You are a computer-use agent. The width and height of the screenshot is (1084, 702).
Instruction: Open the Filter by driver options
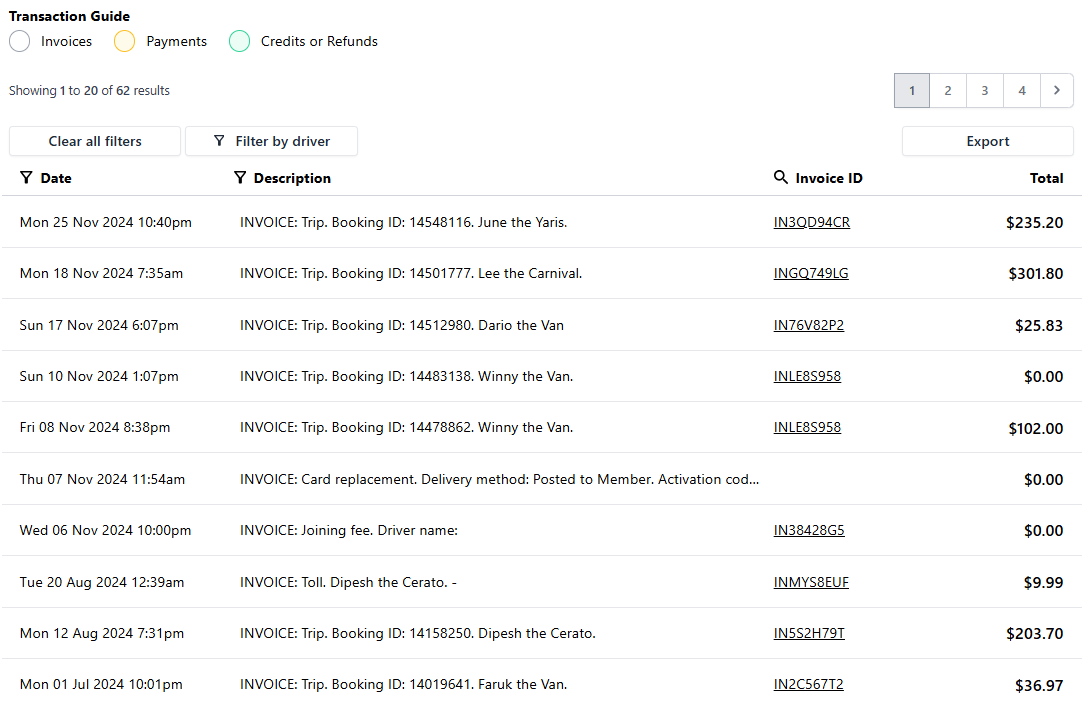[x=271, y=141]
